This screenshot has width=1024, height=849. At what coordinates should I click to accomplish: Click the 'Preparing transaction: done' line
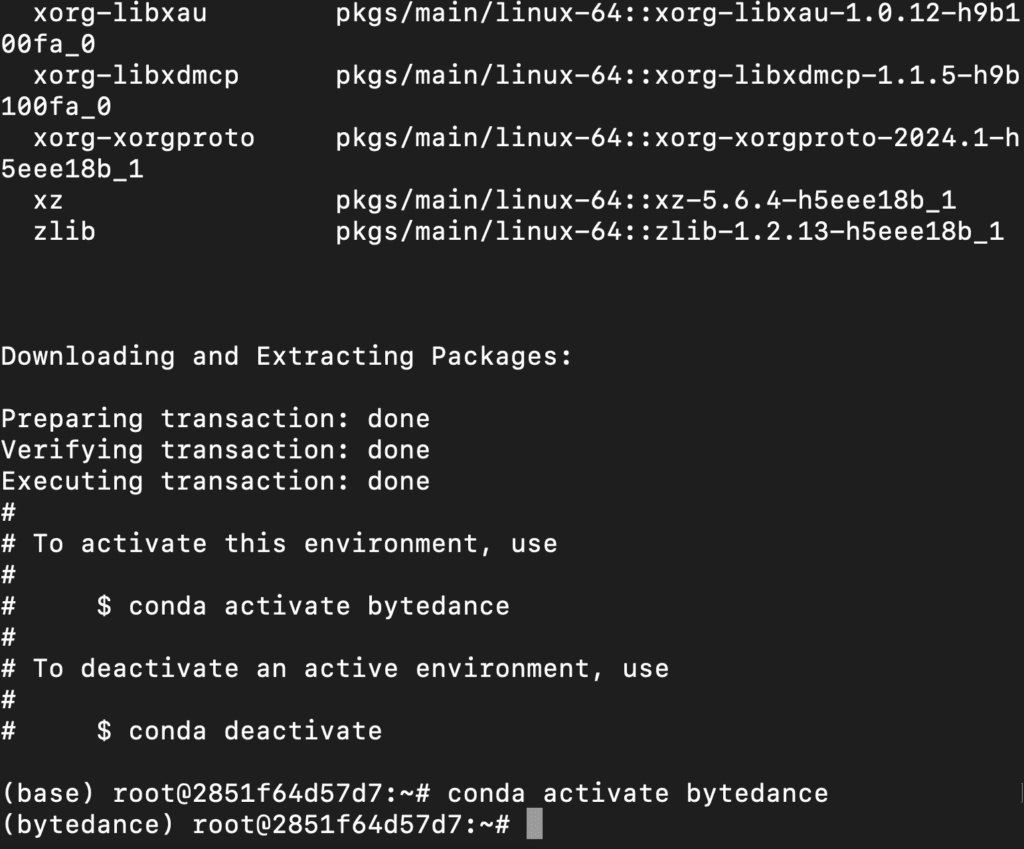[216, 419]
